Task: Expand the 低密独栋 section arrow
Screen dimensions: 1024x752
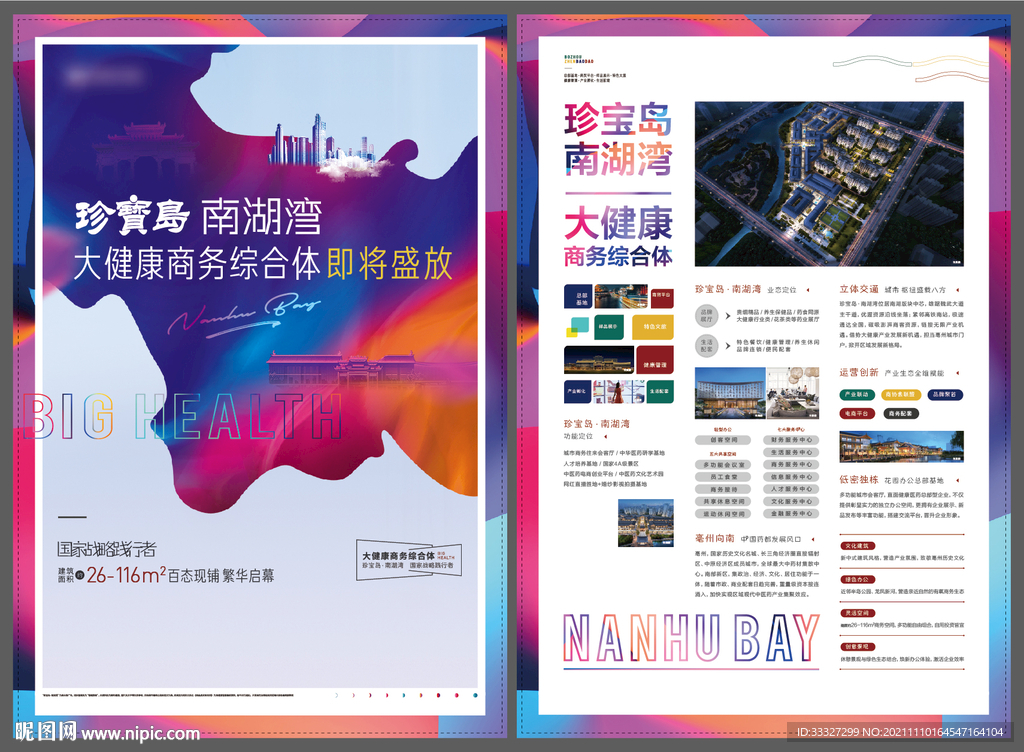Action: (959, 479)
